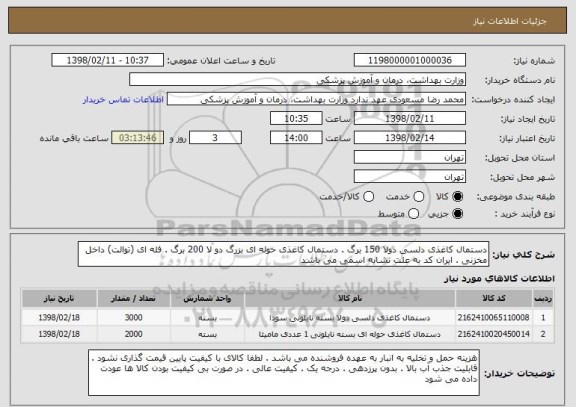This screenshot has width=576, height=407.
Task: Click the 14:00 validity time field
Action: (296, 138)
